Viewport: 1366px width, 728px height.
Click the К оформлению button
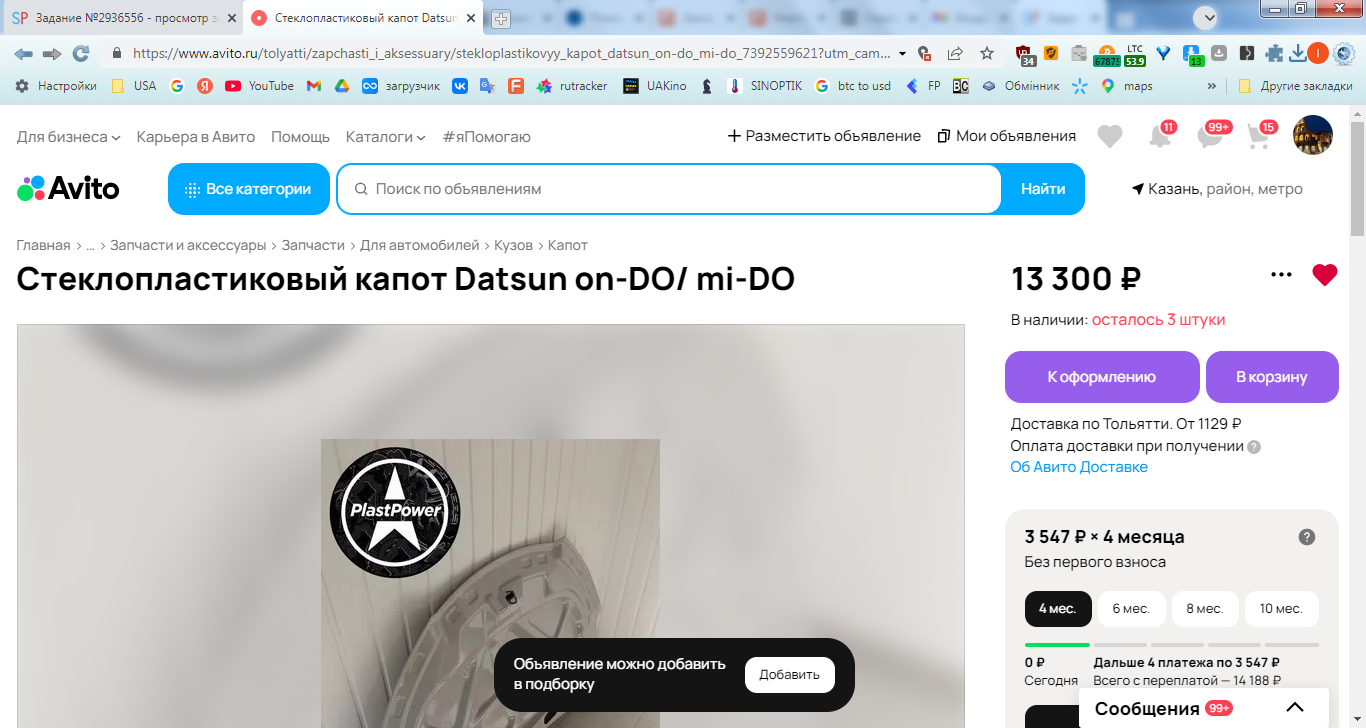coord(1102,377)
